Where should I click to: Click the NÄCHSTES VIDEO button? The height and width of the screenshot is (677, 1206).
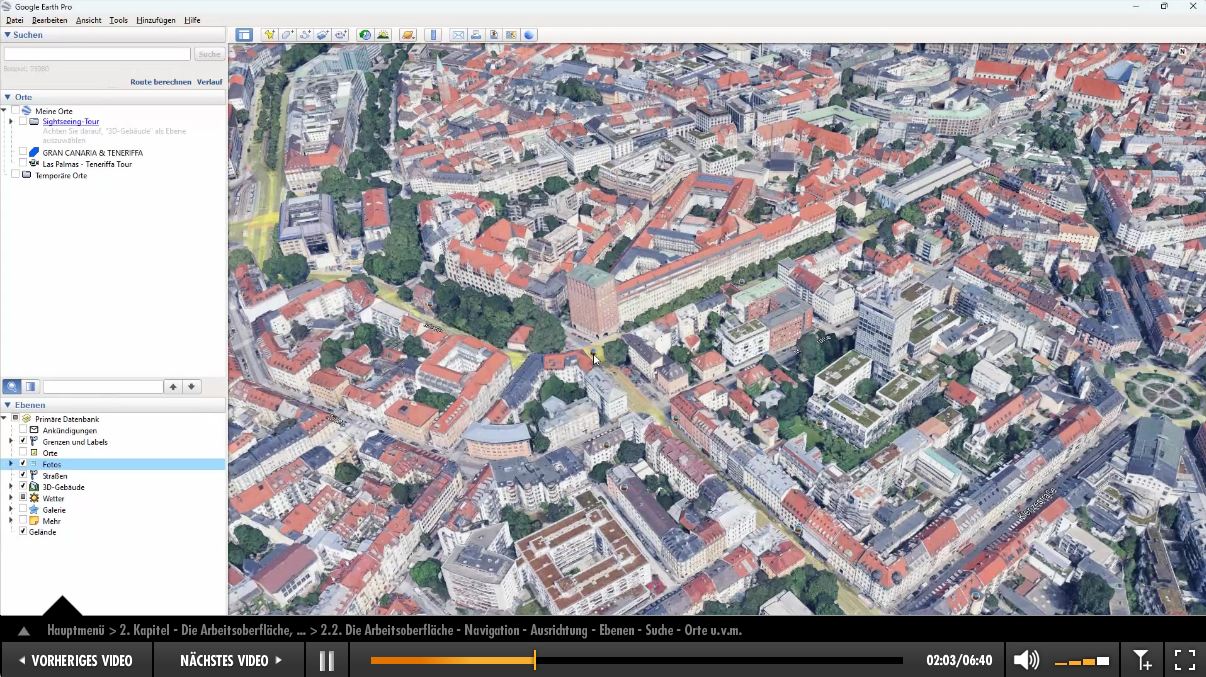point(231,660)
